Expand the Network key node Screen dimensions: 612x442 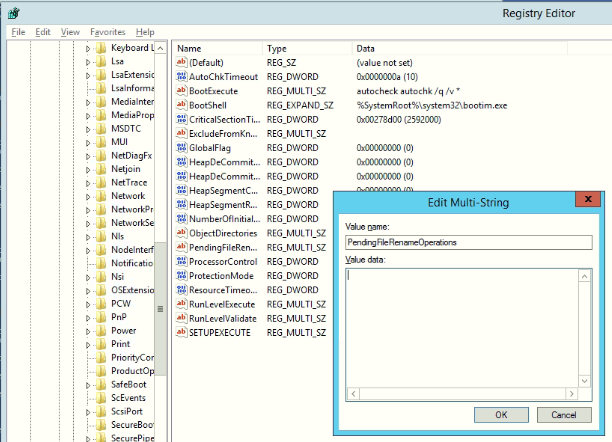pyautogui.click(x=88, y=196)
